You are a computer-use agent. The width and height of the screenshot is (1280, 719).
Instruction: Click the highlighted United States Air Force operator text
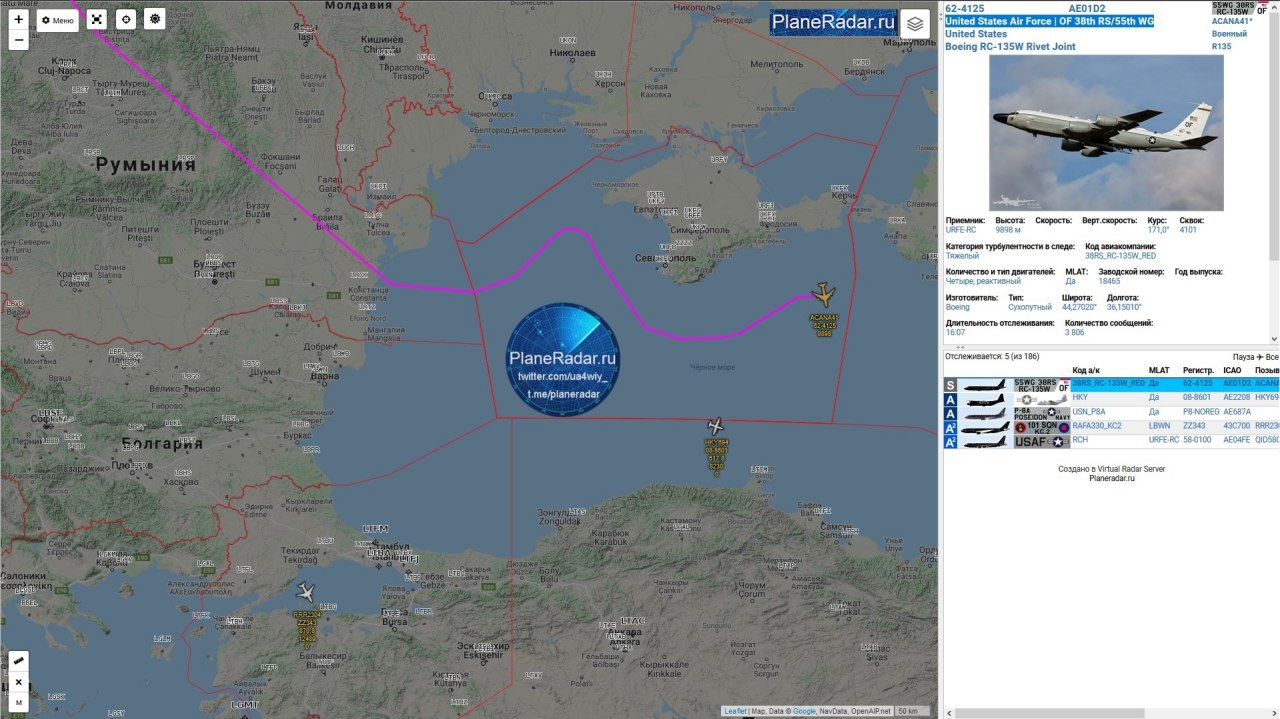[x=1049, y=21]
